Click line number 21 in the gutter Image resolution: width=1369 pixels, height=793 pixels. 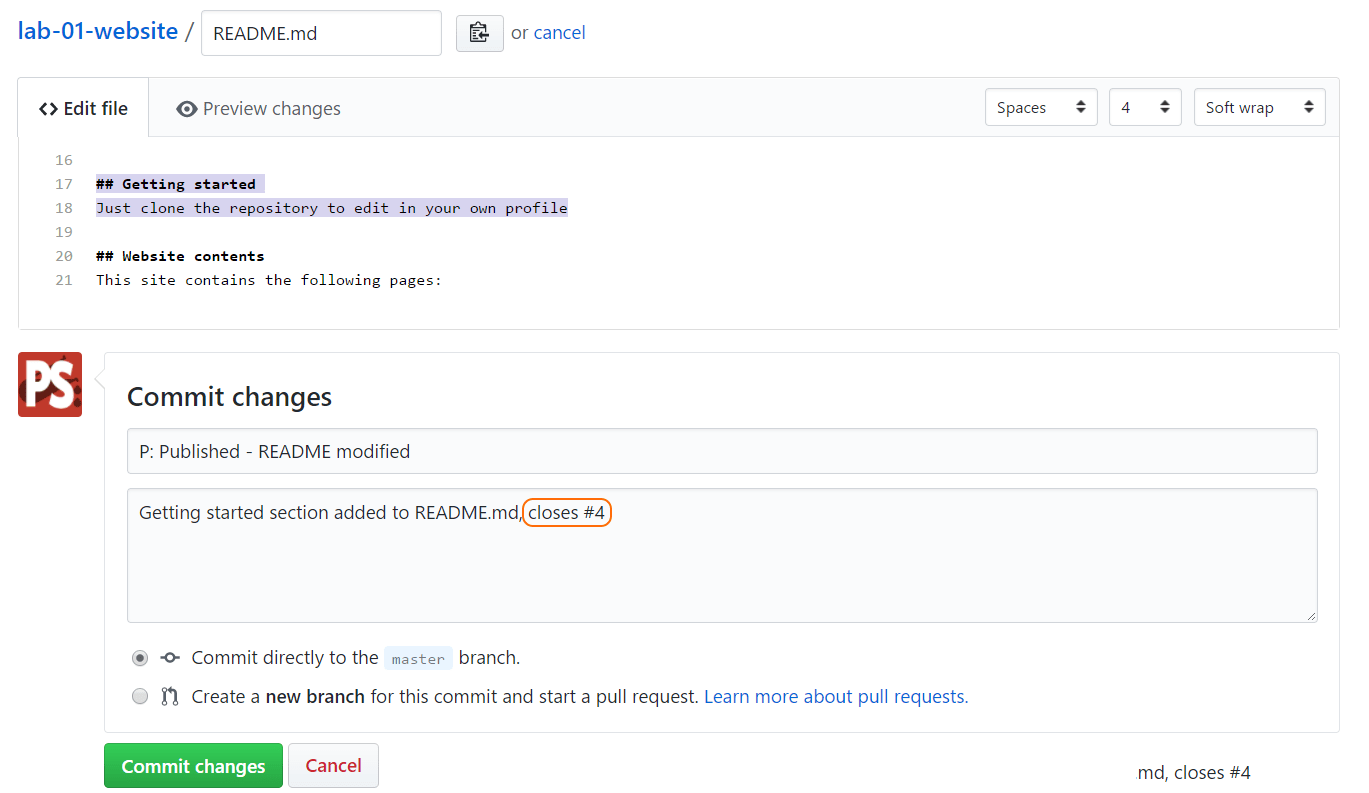(64, 280)
